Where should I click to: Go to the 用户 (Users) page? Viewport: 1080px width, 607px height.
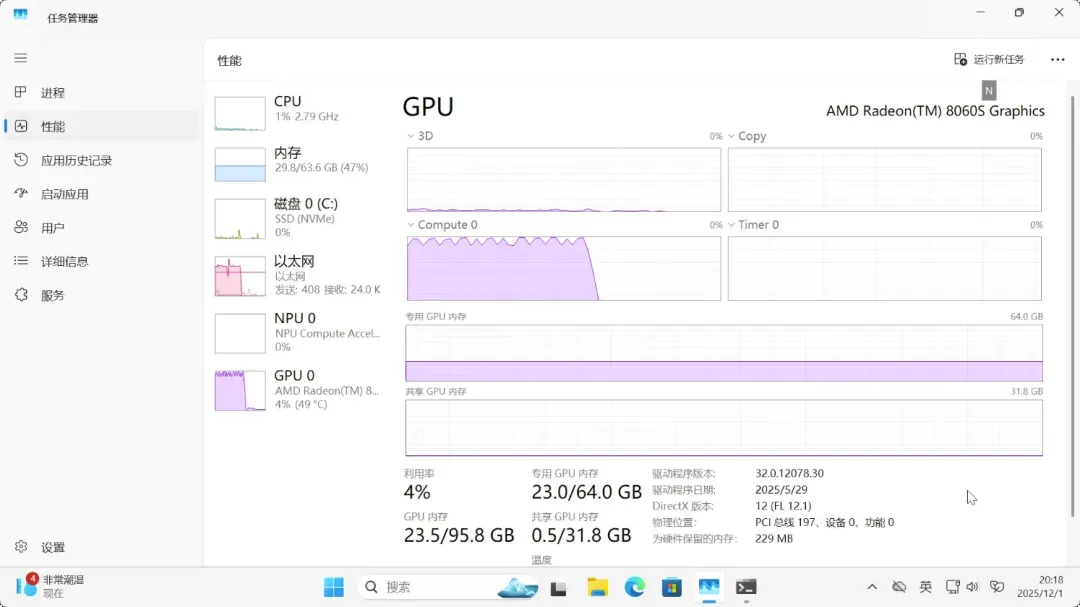tap(52, 228)
